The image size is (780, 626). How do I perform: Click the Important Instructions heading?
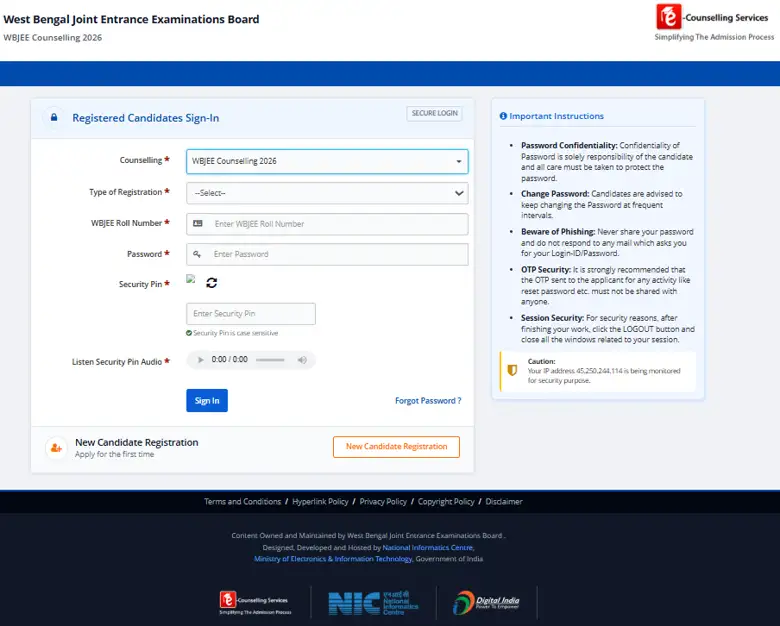pyautogui.click(x=556, y=116)
